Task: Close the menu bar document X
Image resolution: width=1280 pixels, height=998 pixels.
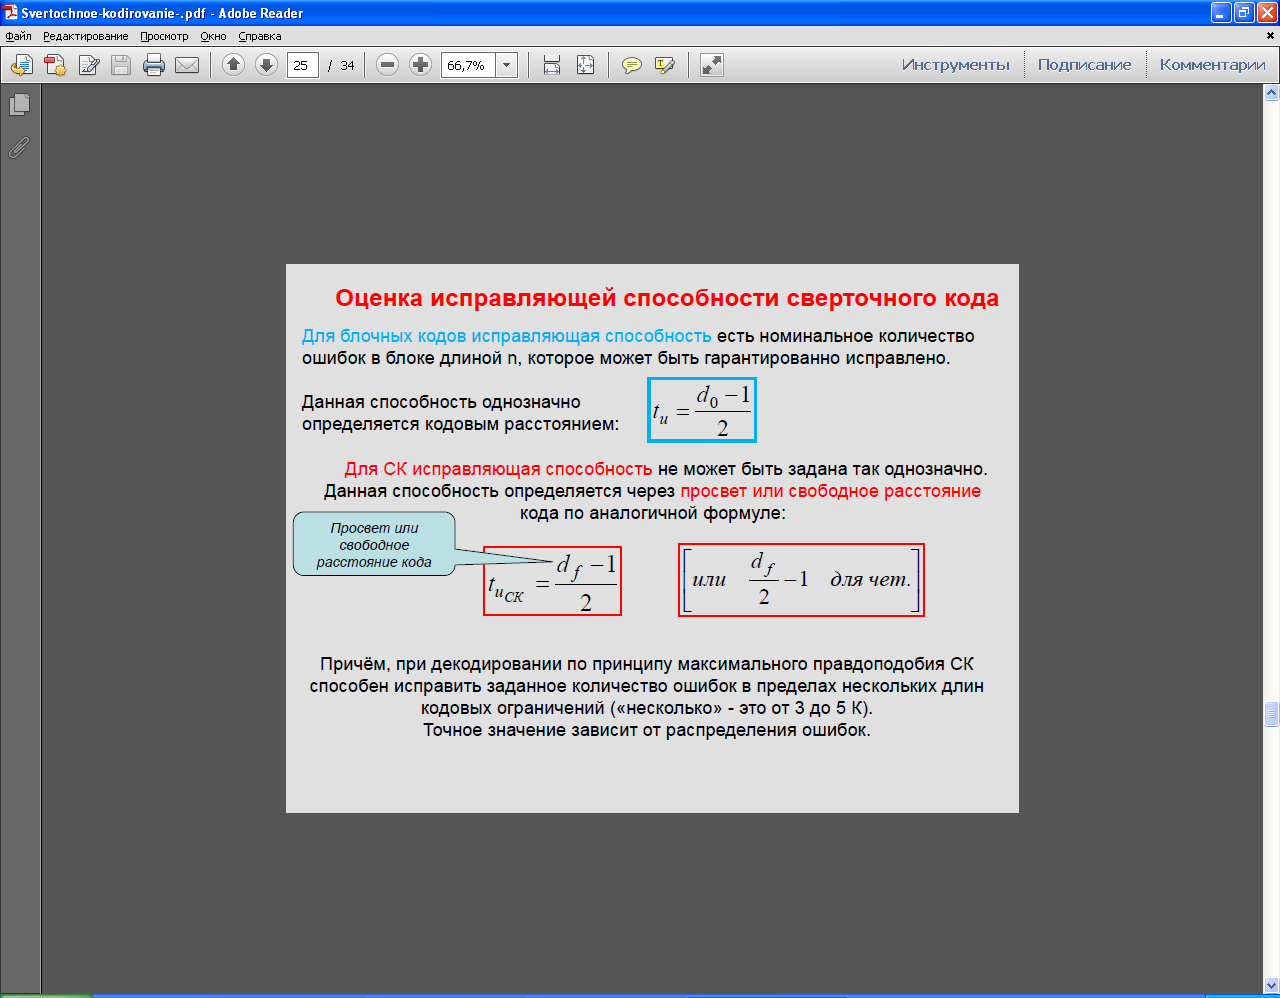Action: (x=1272, y=36)
